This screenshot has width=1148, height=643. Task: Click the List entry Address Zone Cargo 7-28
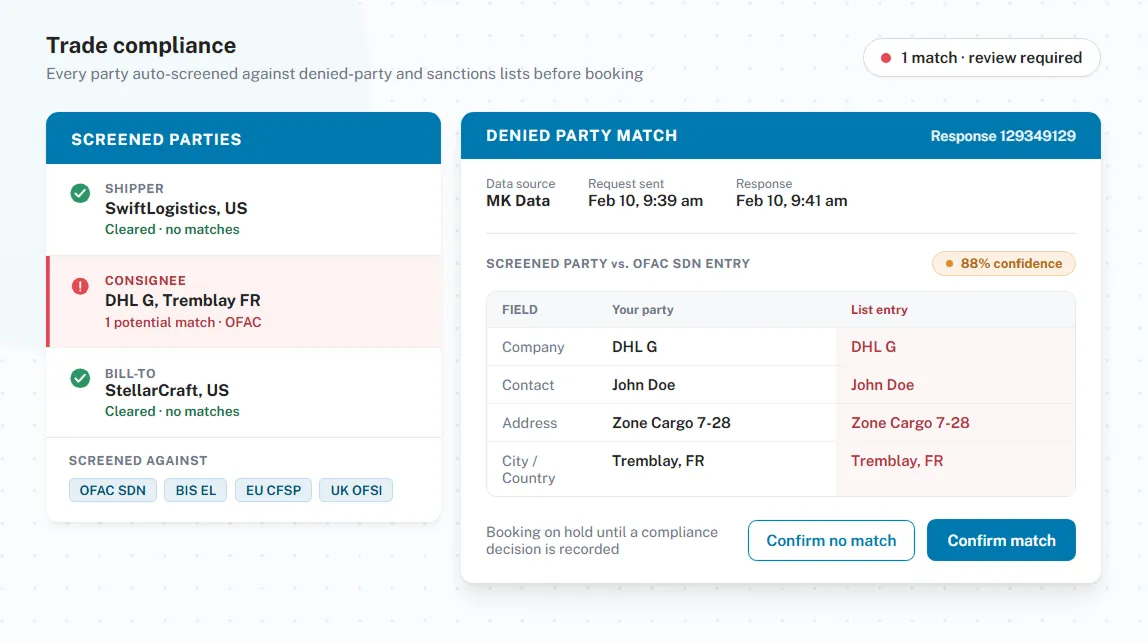(x=910, y=423)
